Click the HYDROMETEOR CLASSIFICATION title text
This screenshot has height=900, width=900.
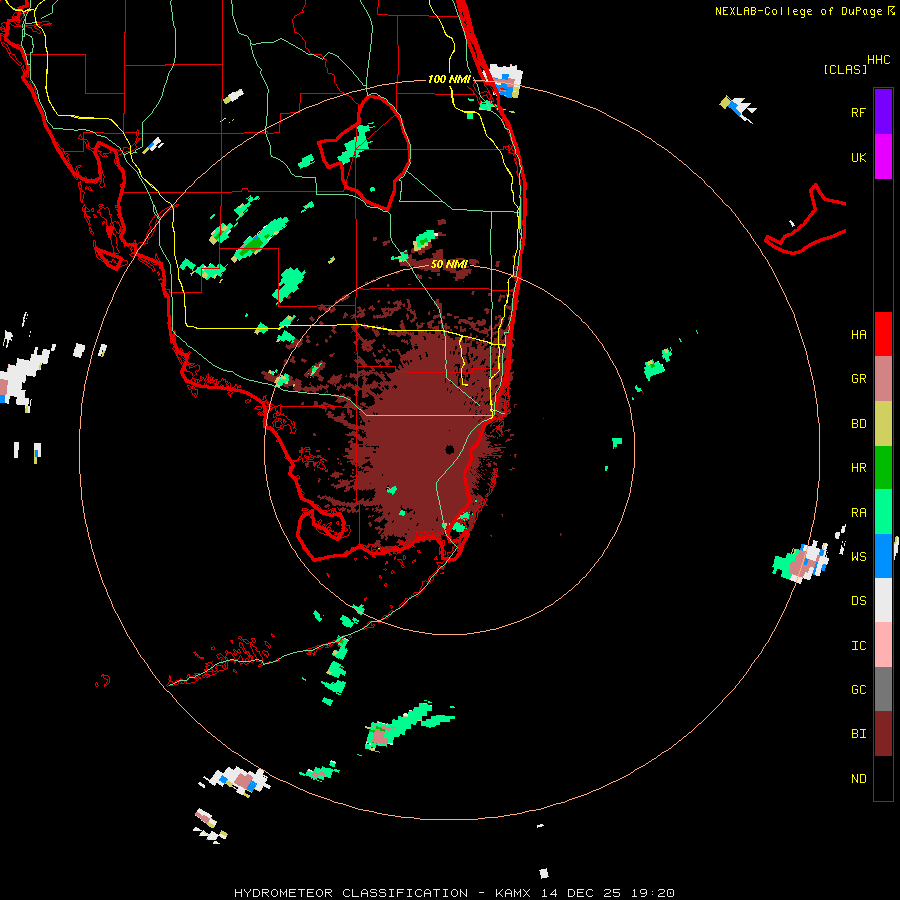pos(351,893)
